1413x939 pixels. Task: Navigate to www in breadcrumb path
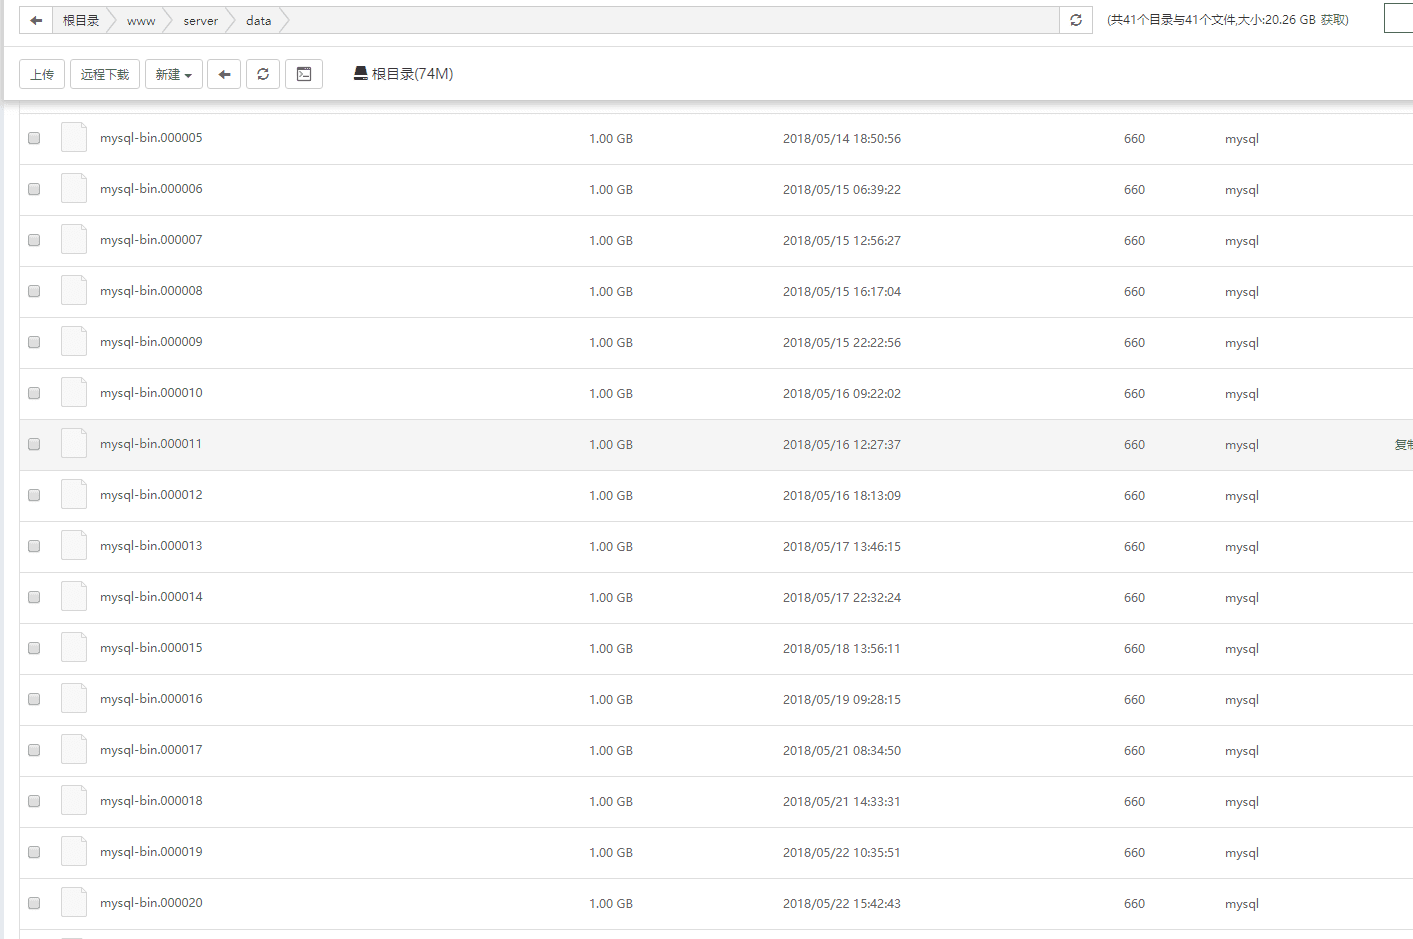tap(141, 20)
